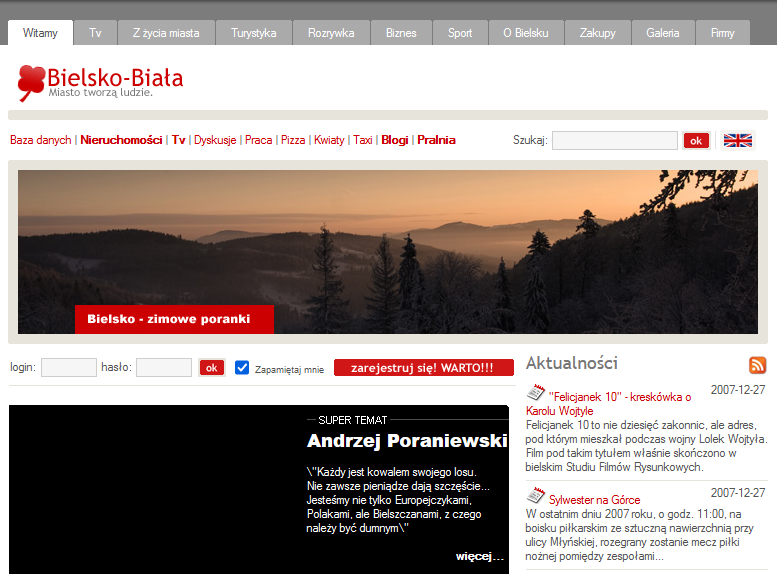The image size is (777, 574).
Task: Click the red Tv link in submenu
Action: click(178, 140)
